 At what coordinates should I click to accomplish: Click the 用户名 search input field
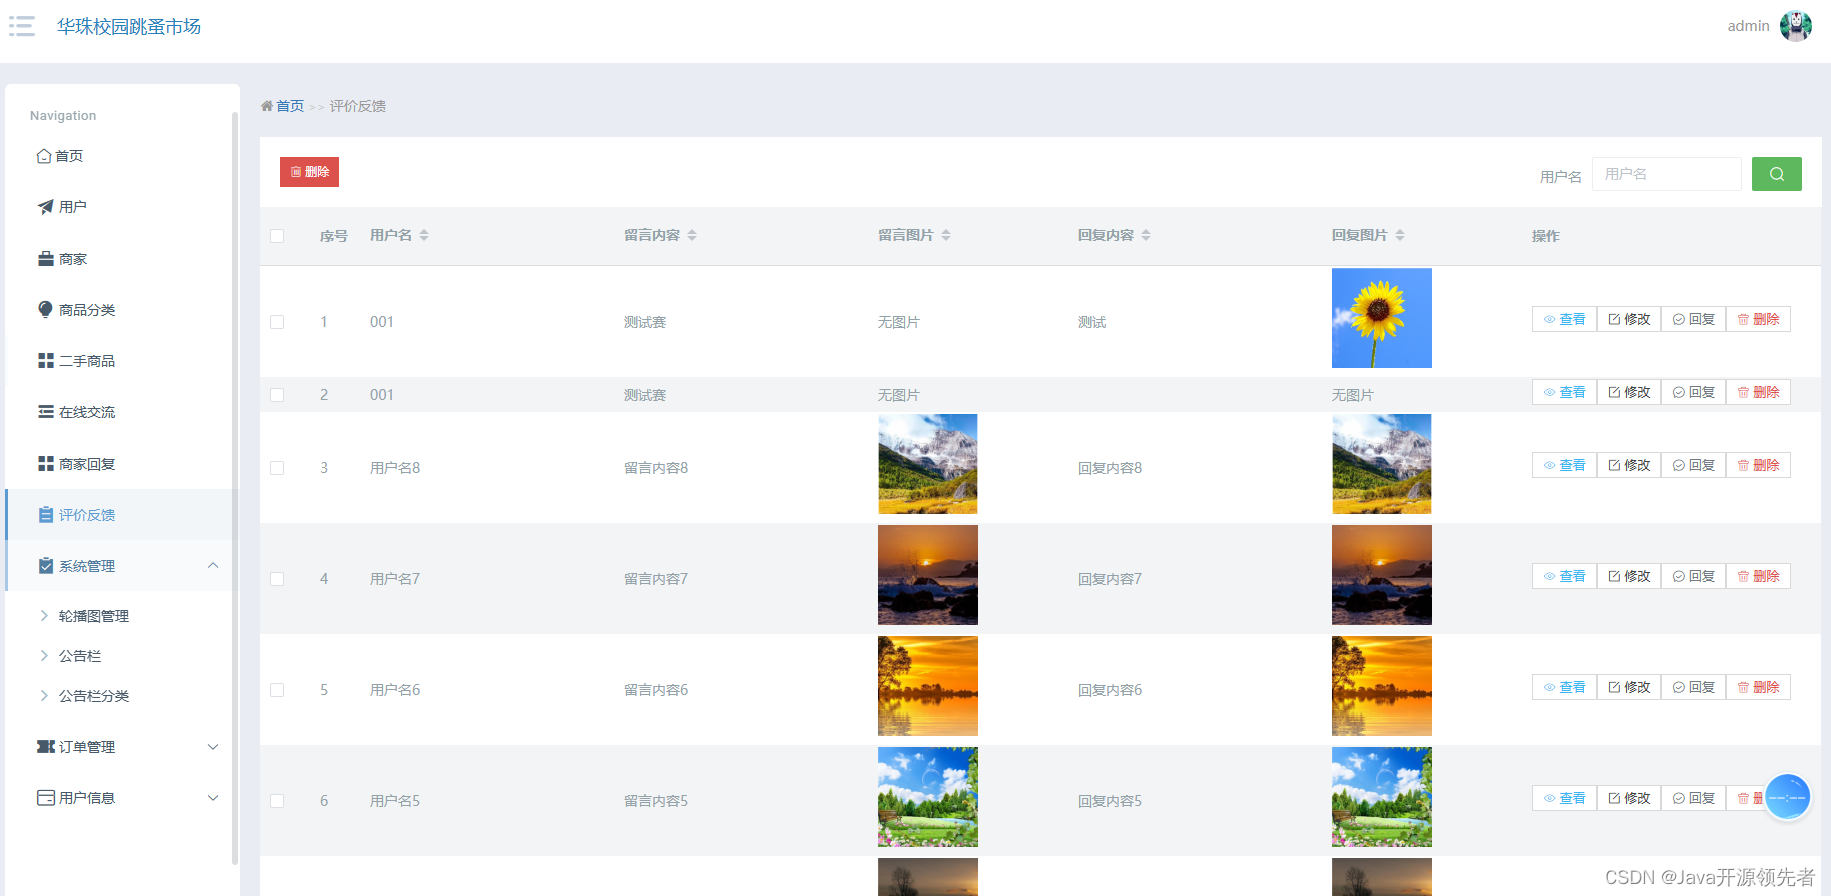click(x=1666, y=174)
